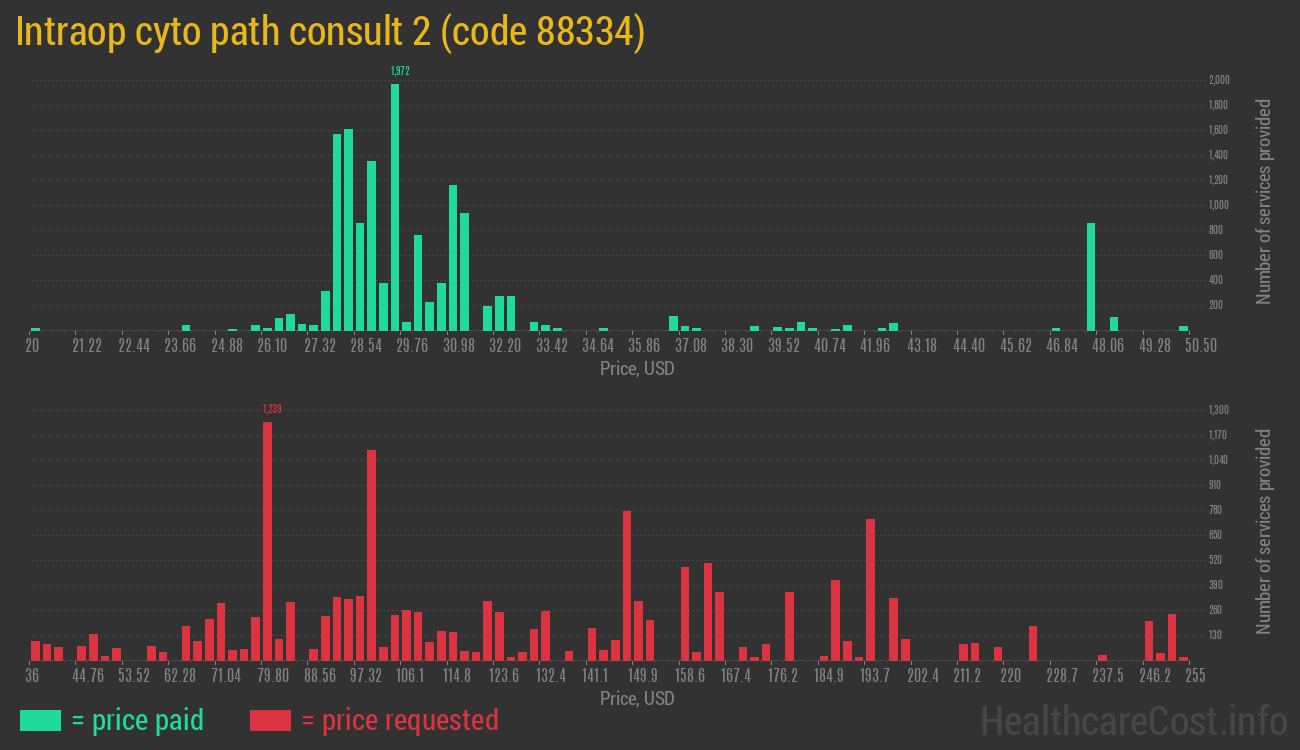Click the 1,972 value label above the green peak

[x=400, y=71]
